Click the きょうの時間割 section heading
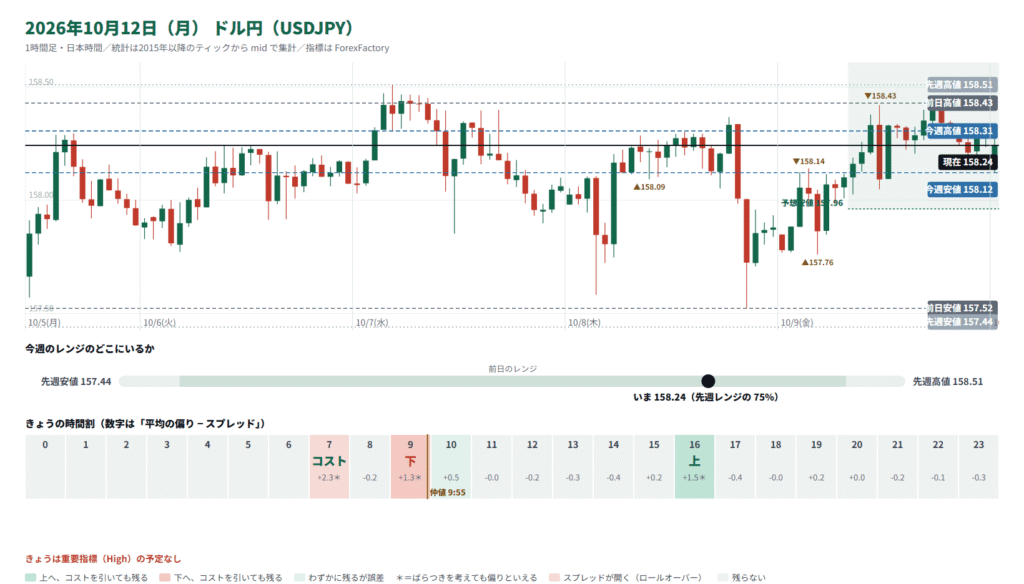Screen dimensions: 1024x584 point(145,424)
